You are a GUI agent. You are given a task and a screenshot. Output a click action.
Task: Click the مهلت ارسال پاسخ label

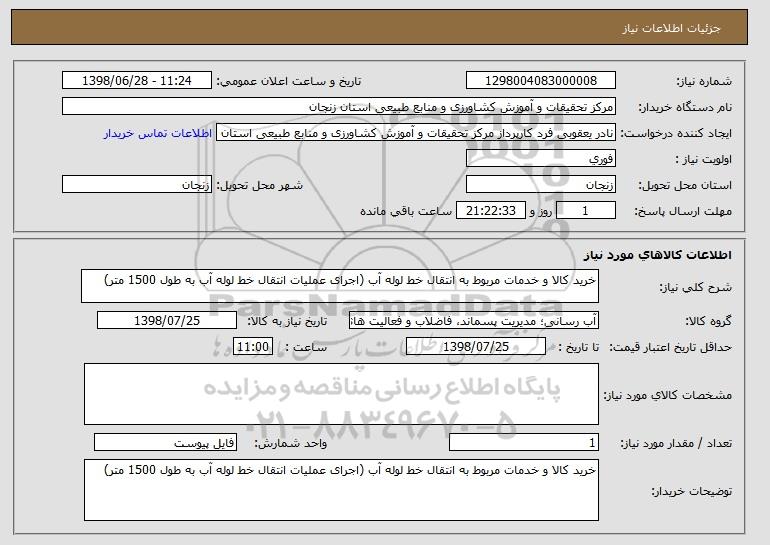[683, 211]
